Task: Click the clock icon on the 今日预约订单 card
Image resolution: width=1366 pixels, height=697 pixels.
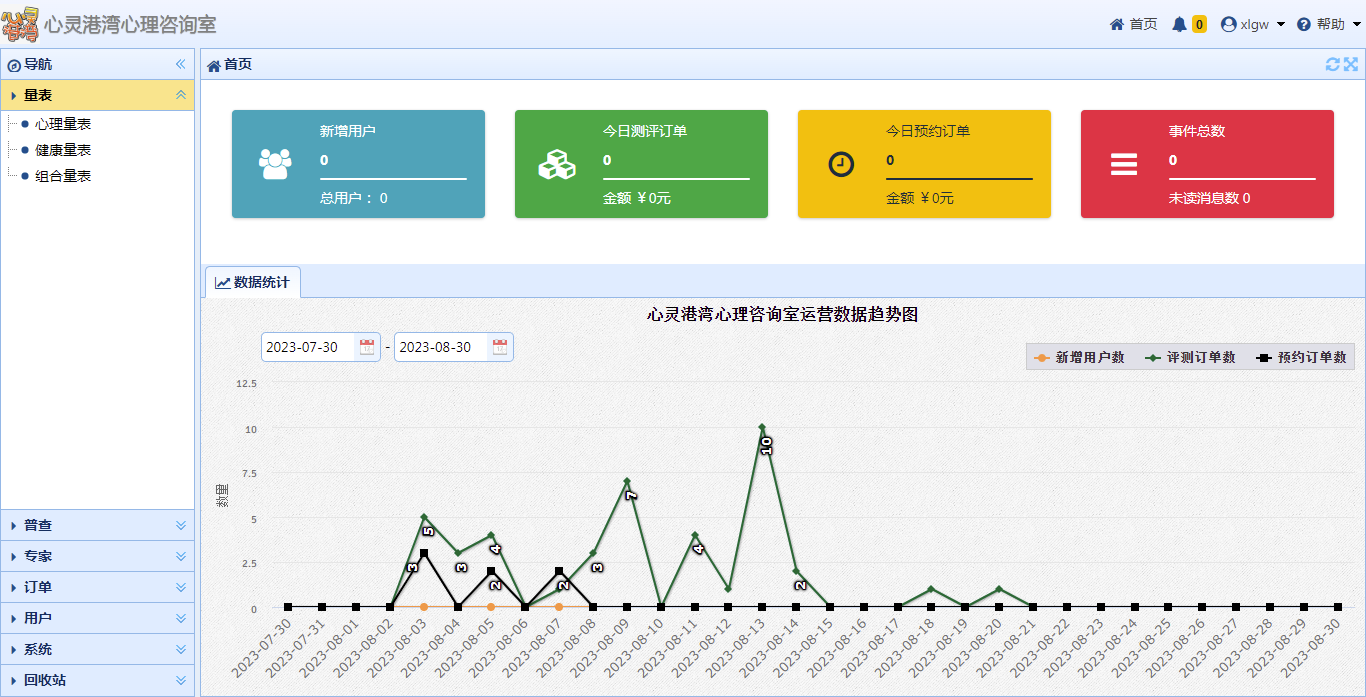Action: pyautogui.click(x=841, y=164)
